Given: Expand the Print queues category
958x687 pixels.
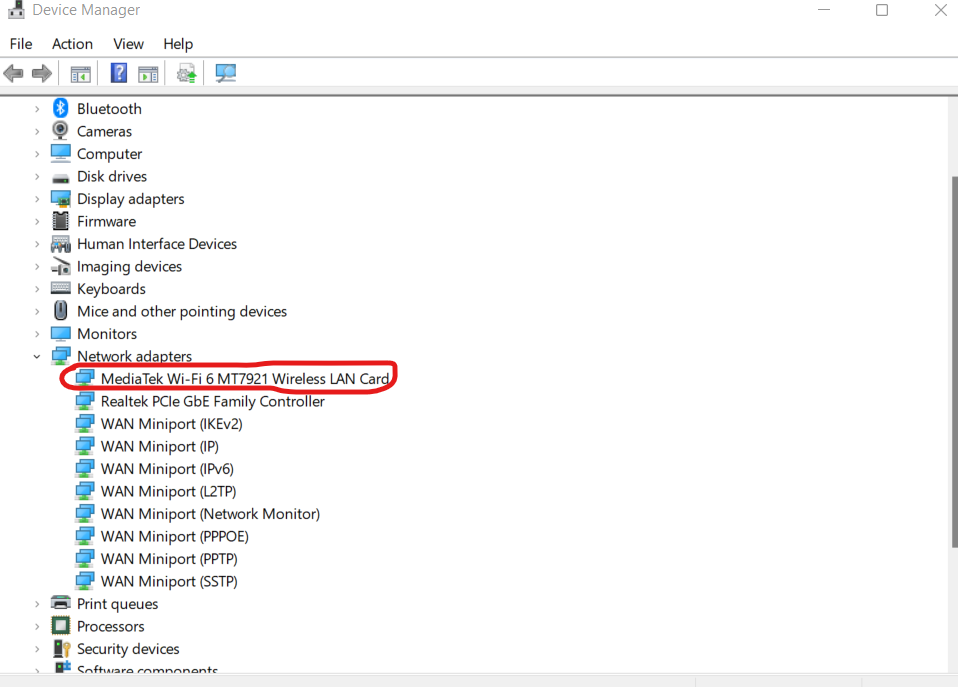Looking at the screenshot, I should [37, 604].
